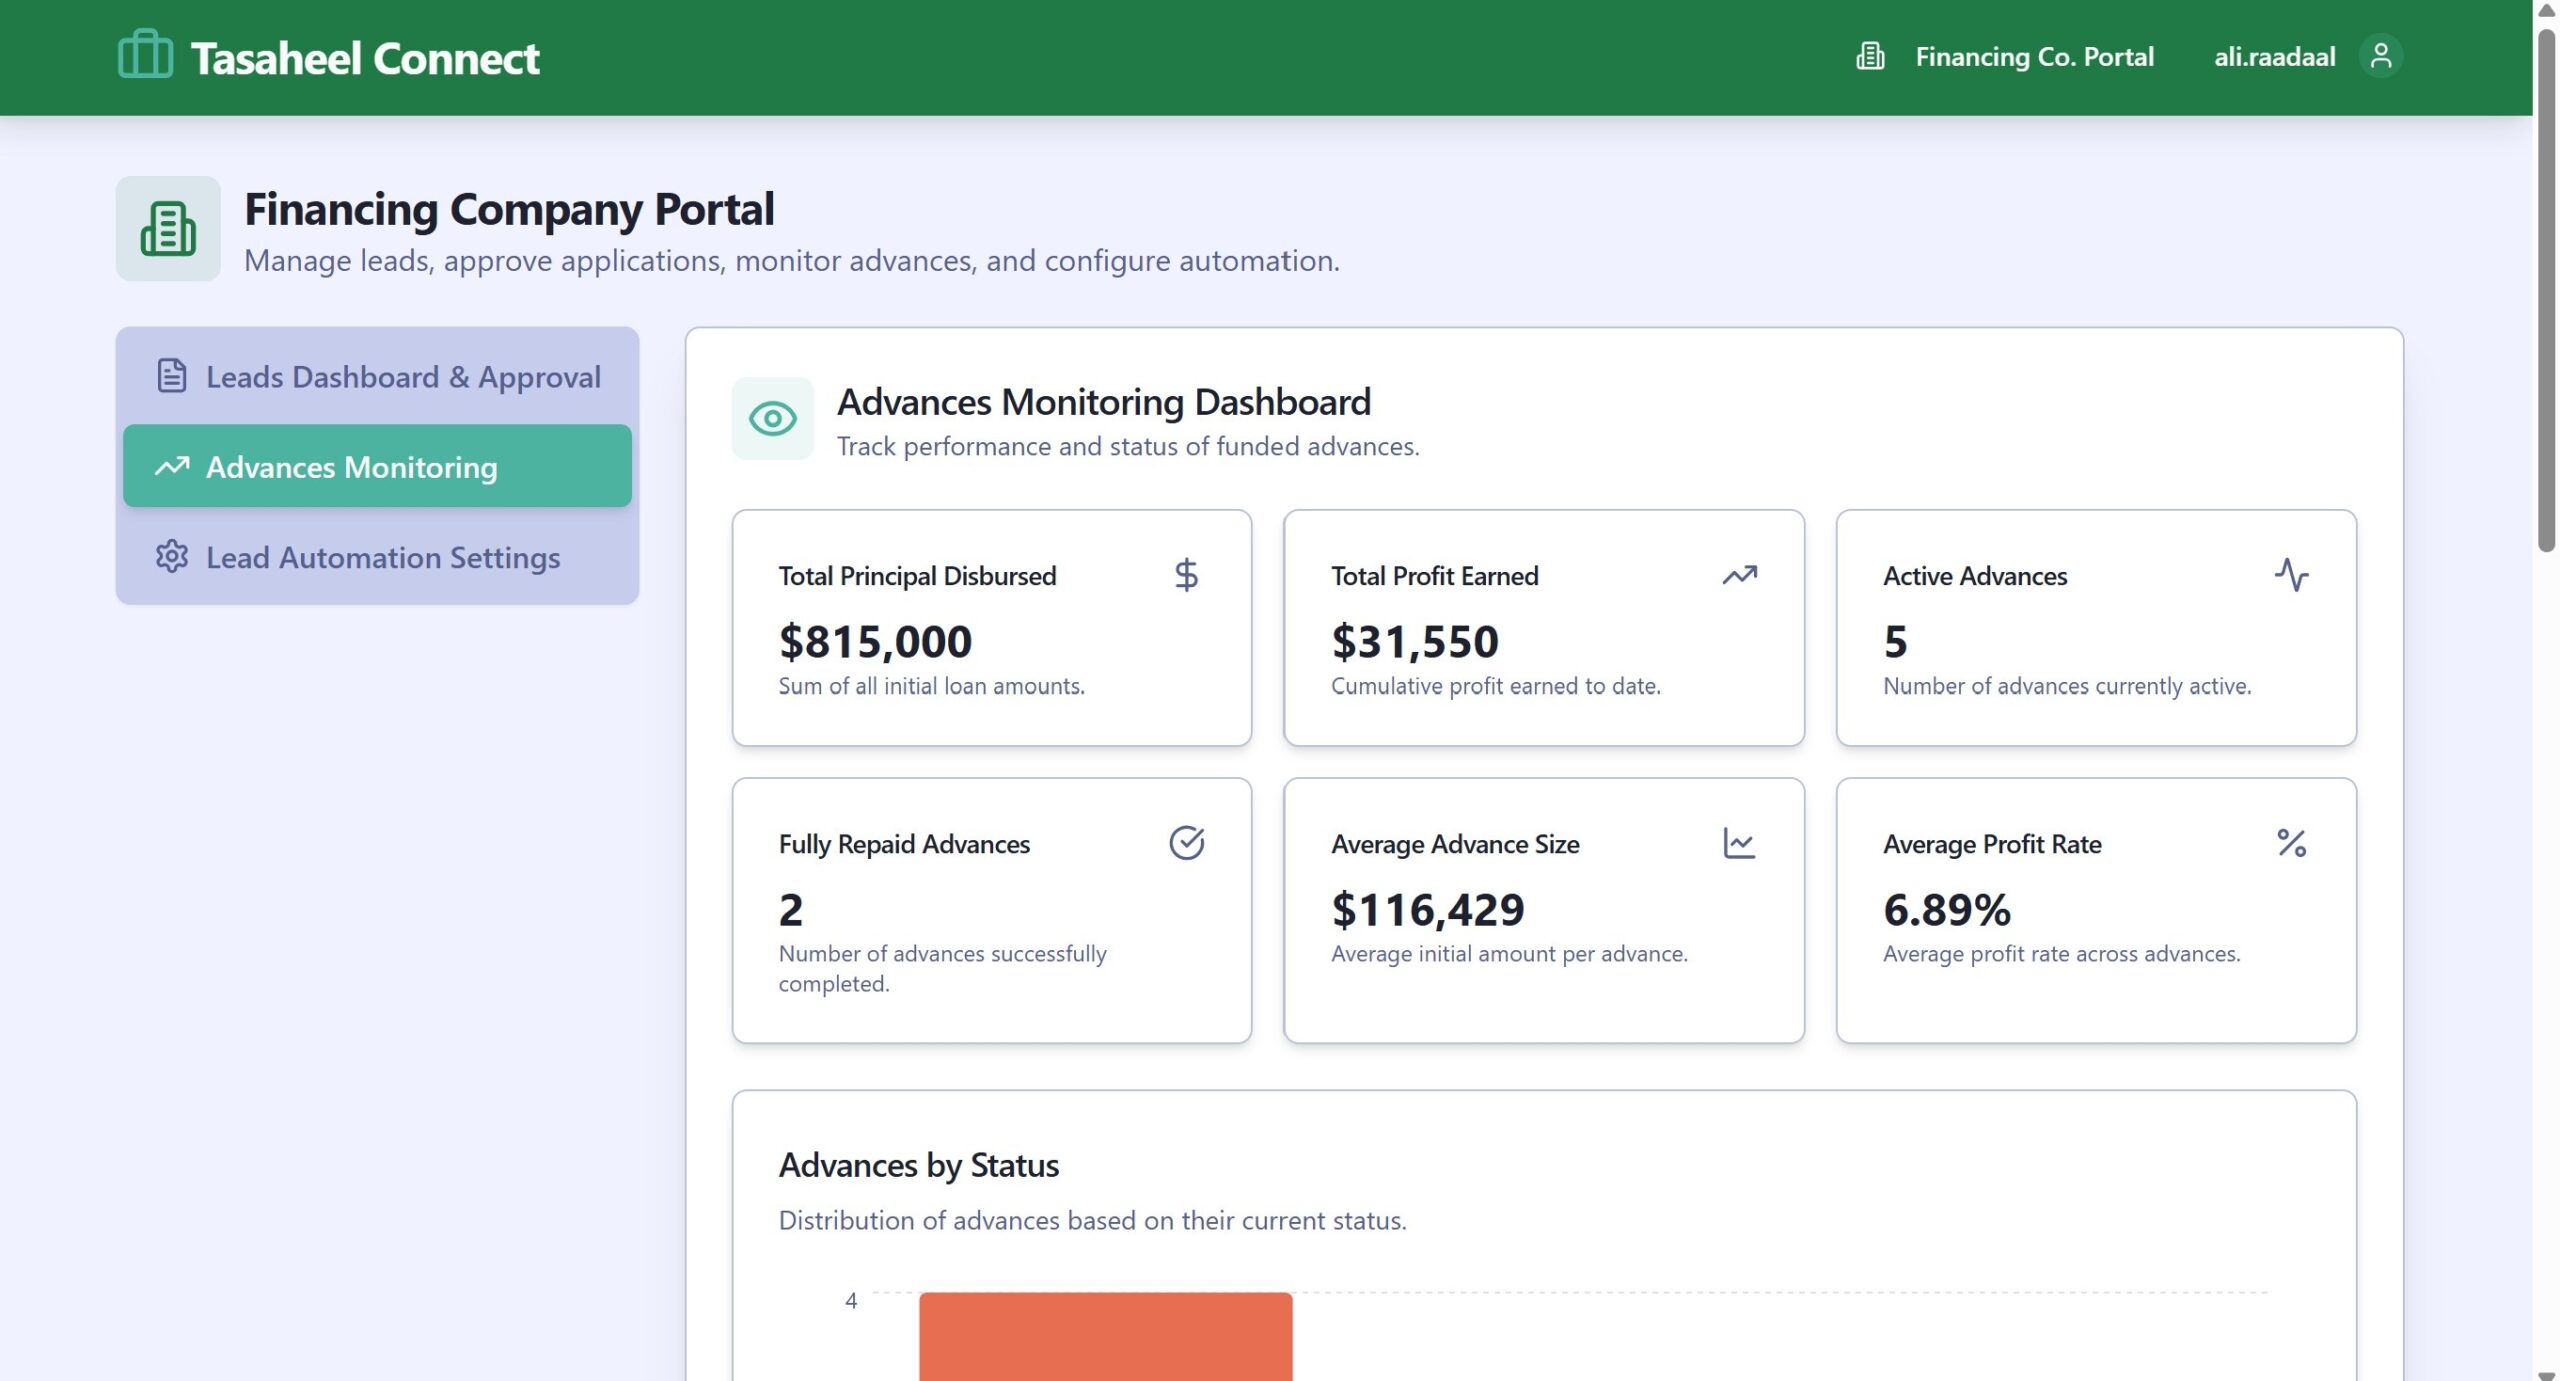This screenshot has height=1381, width=2560.
Task: Click the user avatar profile icon
Action: coord(2381,56)
